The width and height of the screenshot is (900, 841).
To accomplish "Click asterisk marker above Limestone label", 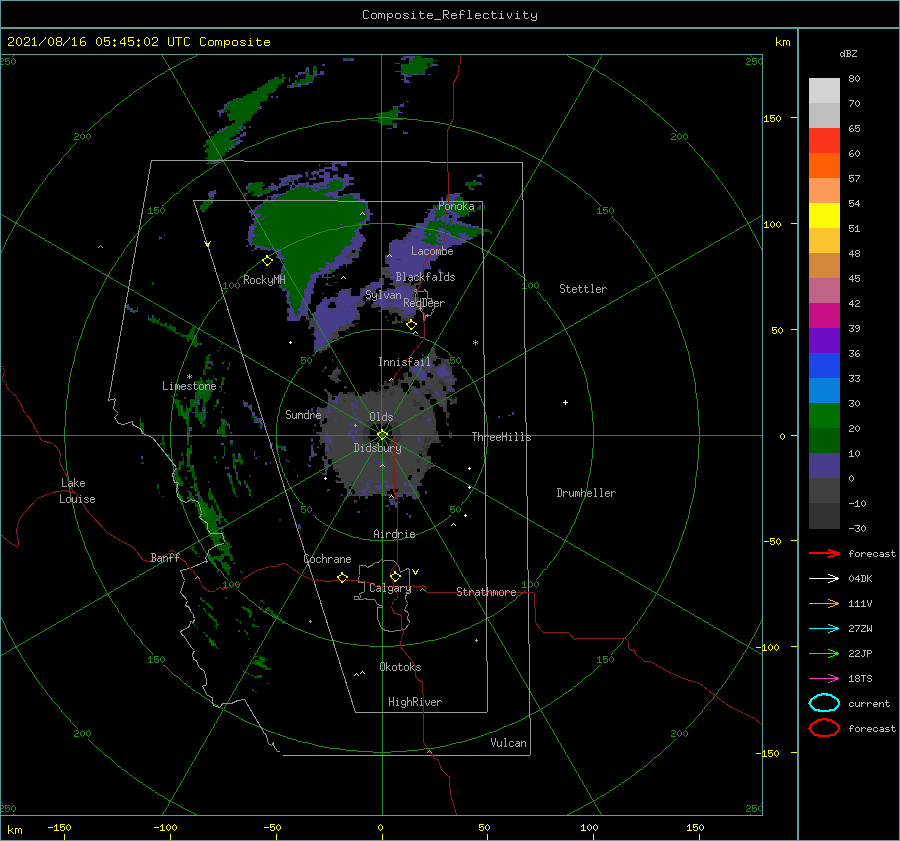I will 189,377.
